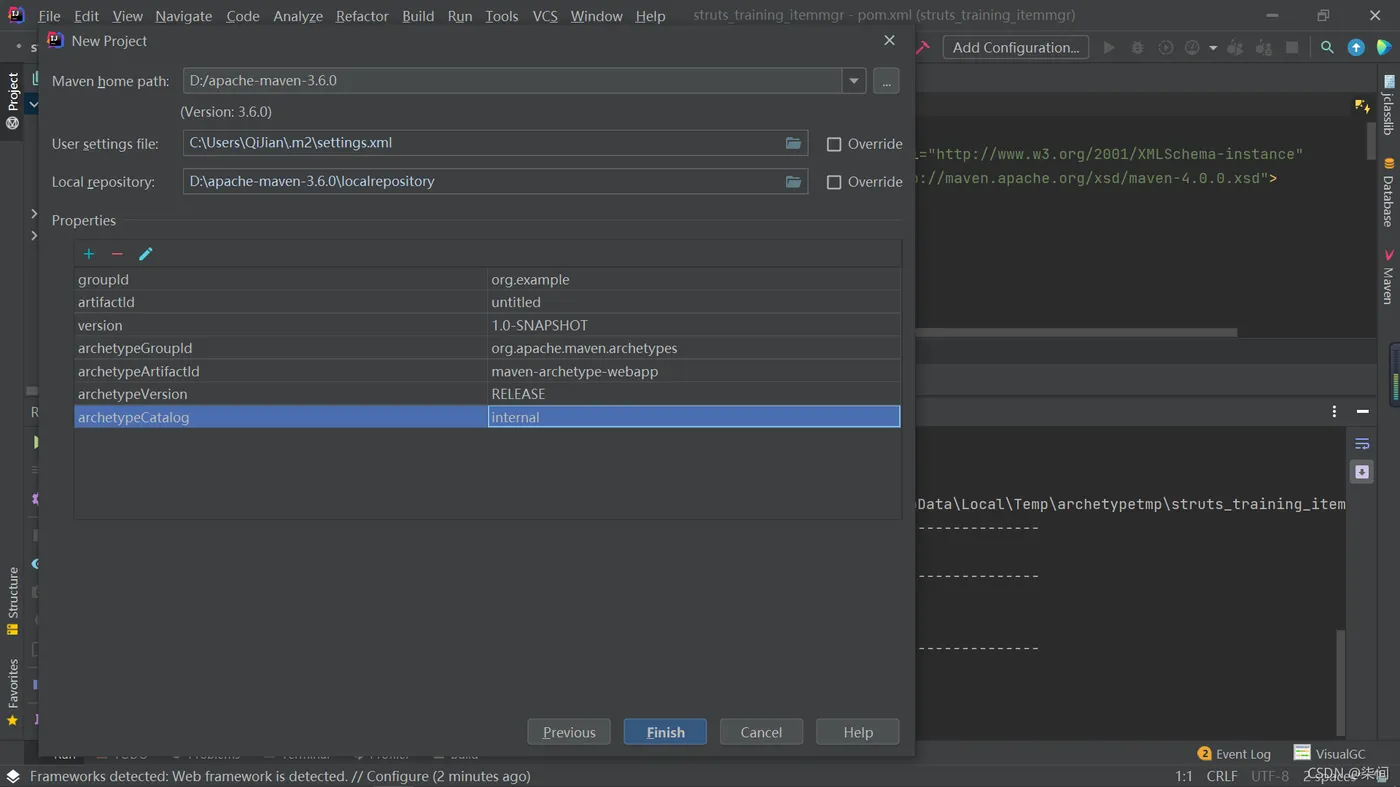Open the VisualGC tool window

1329,754
